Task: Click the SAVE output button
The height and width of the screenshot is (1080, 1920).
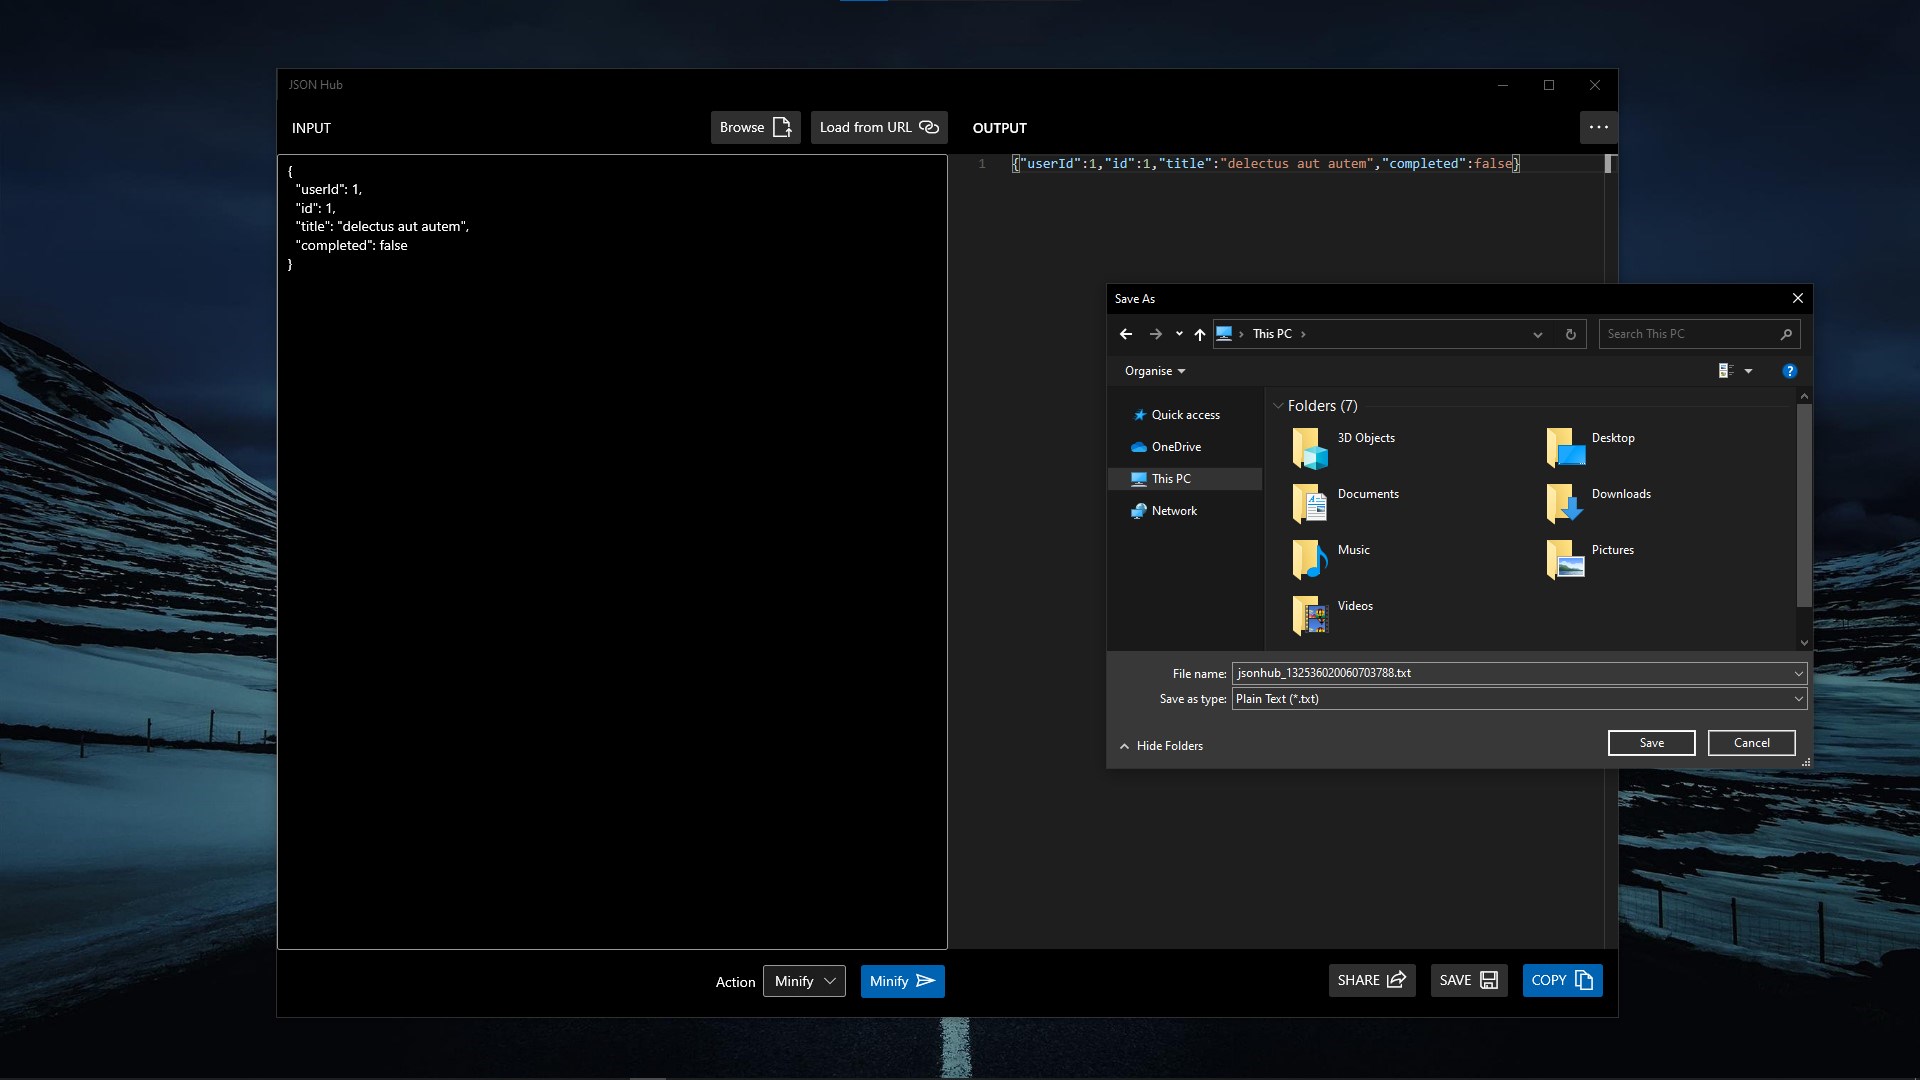Action: (1468, 980)
